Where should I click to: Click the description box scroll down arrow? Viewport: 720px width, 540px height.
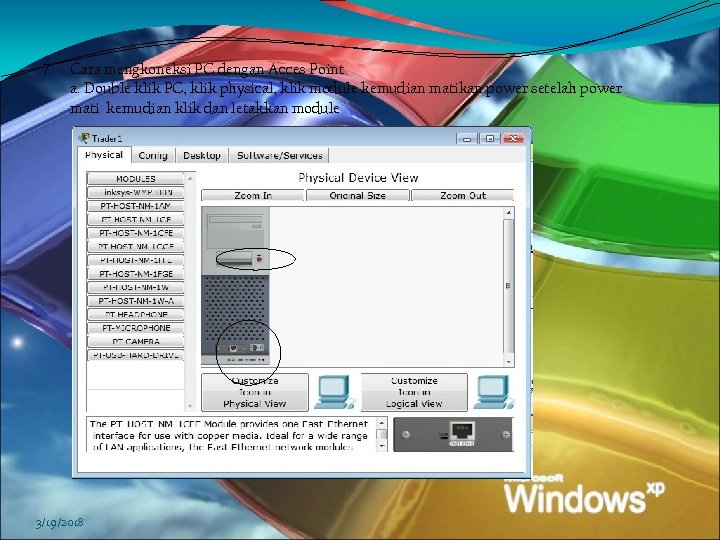(382, 445)
